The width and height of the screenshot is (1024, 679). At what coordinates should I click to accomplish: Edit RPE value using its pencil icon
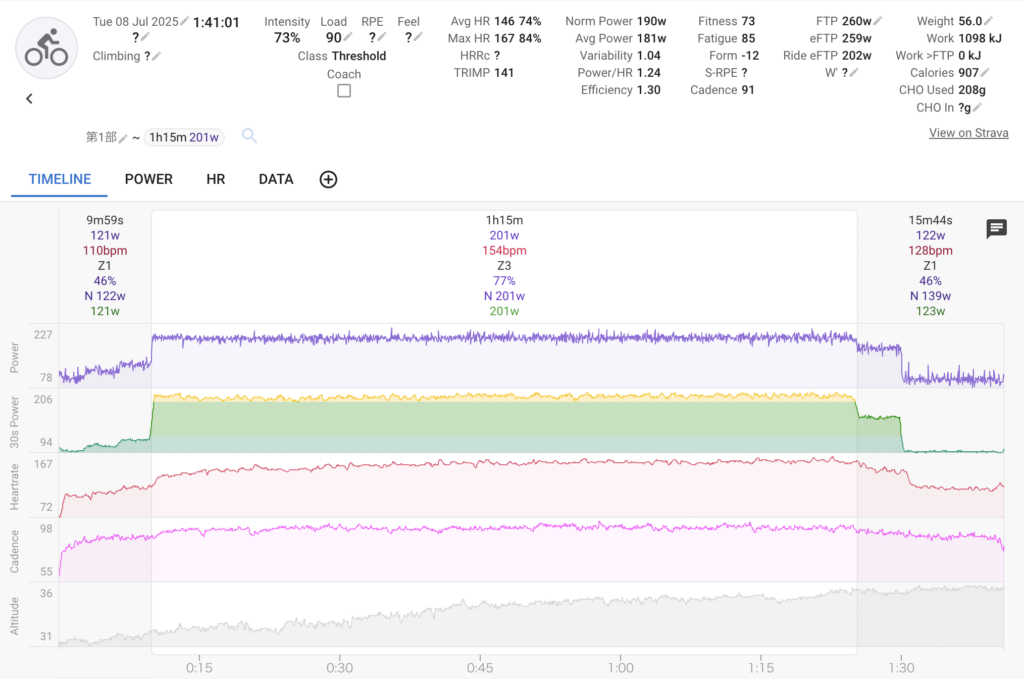[x=382, y=38]
